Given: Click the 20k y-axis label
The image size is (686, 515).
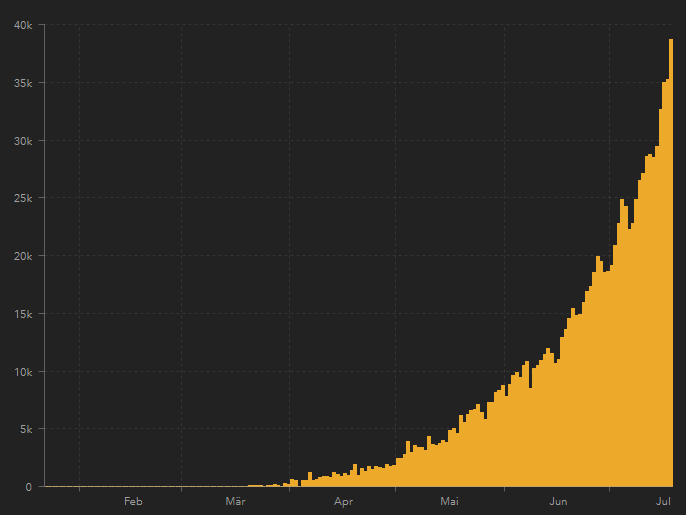Looking at the screenshot, I should (x=23, y=256).
